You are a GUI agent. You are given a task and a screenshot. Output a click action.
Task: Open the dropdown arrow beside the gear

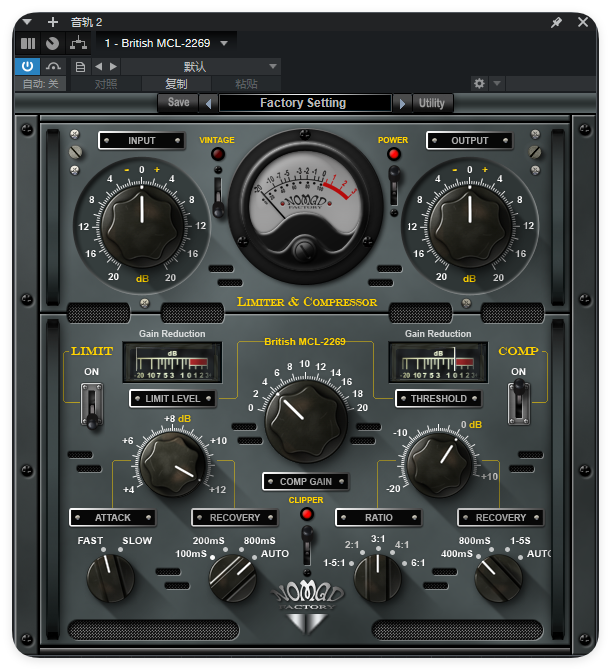coord(497,83)
